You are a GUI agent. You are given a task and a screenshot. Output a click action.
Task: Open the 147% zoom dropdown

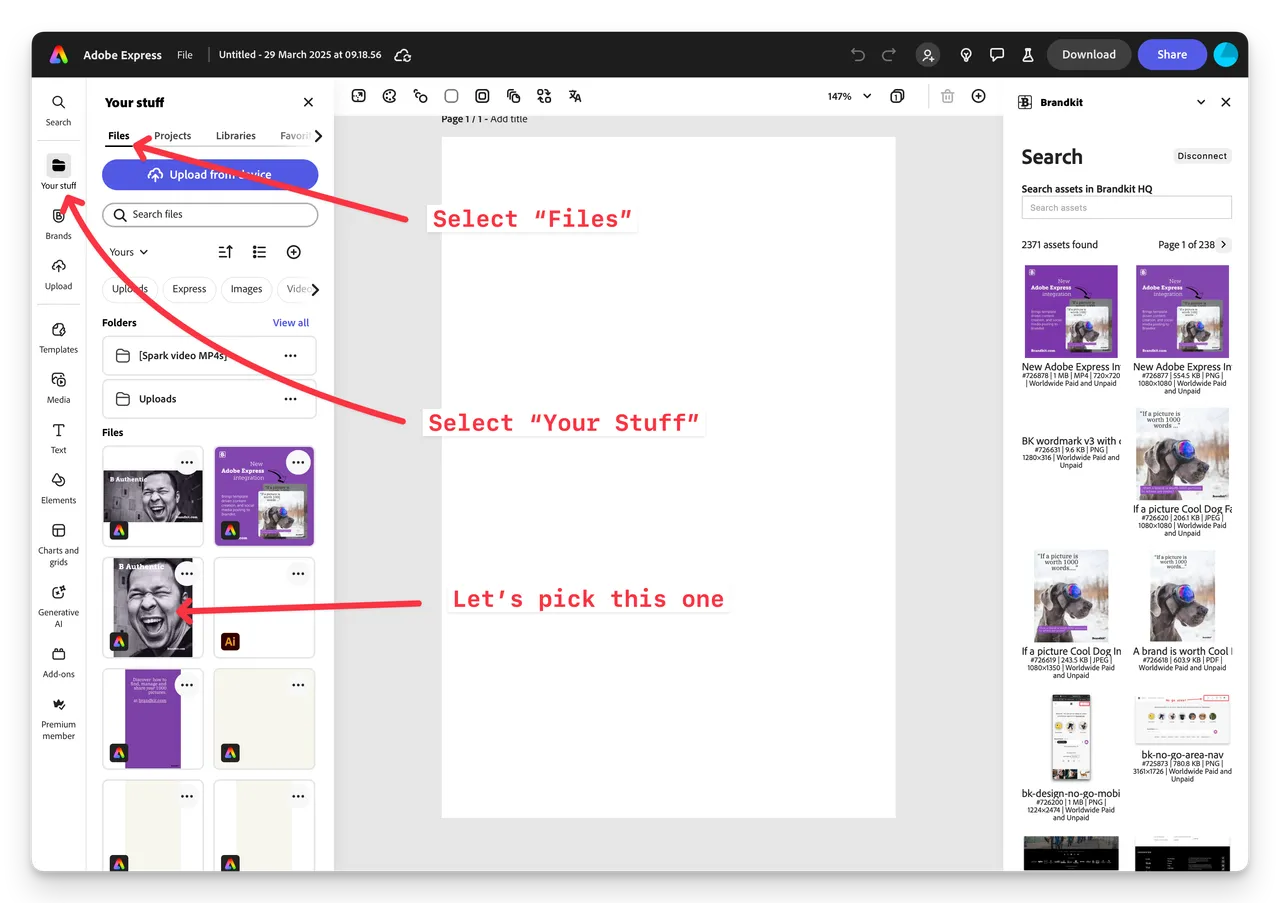tap(849, 96)
